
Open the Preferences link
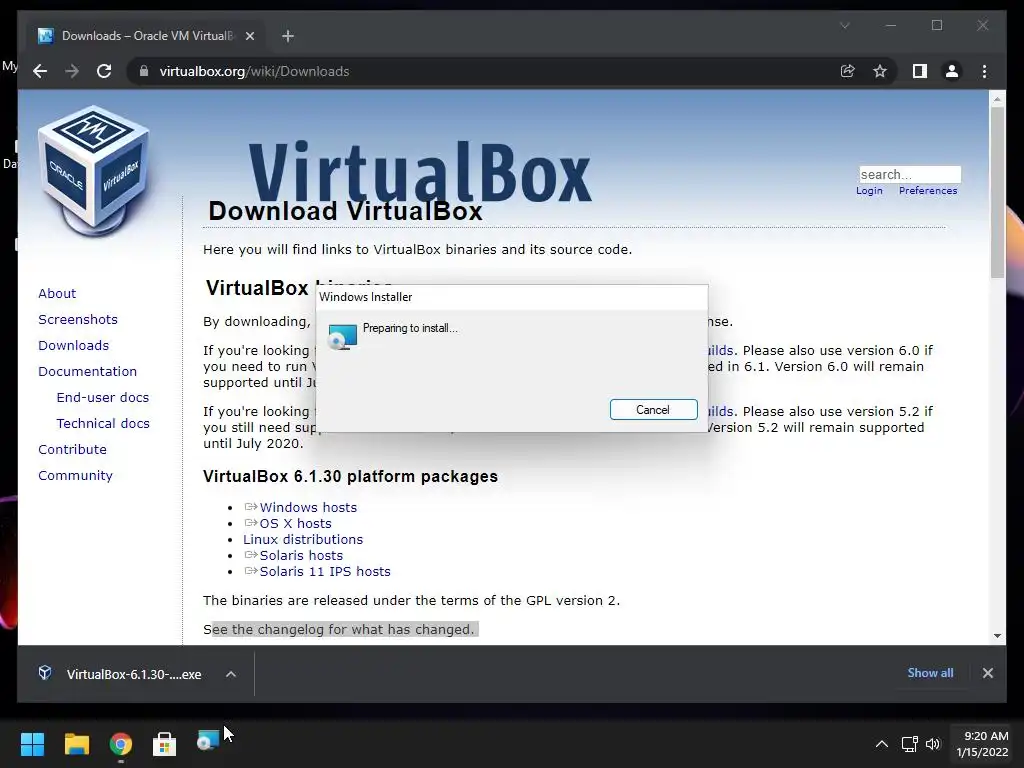[x=928, y=191]
